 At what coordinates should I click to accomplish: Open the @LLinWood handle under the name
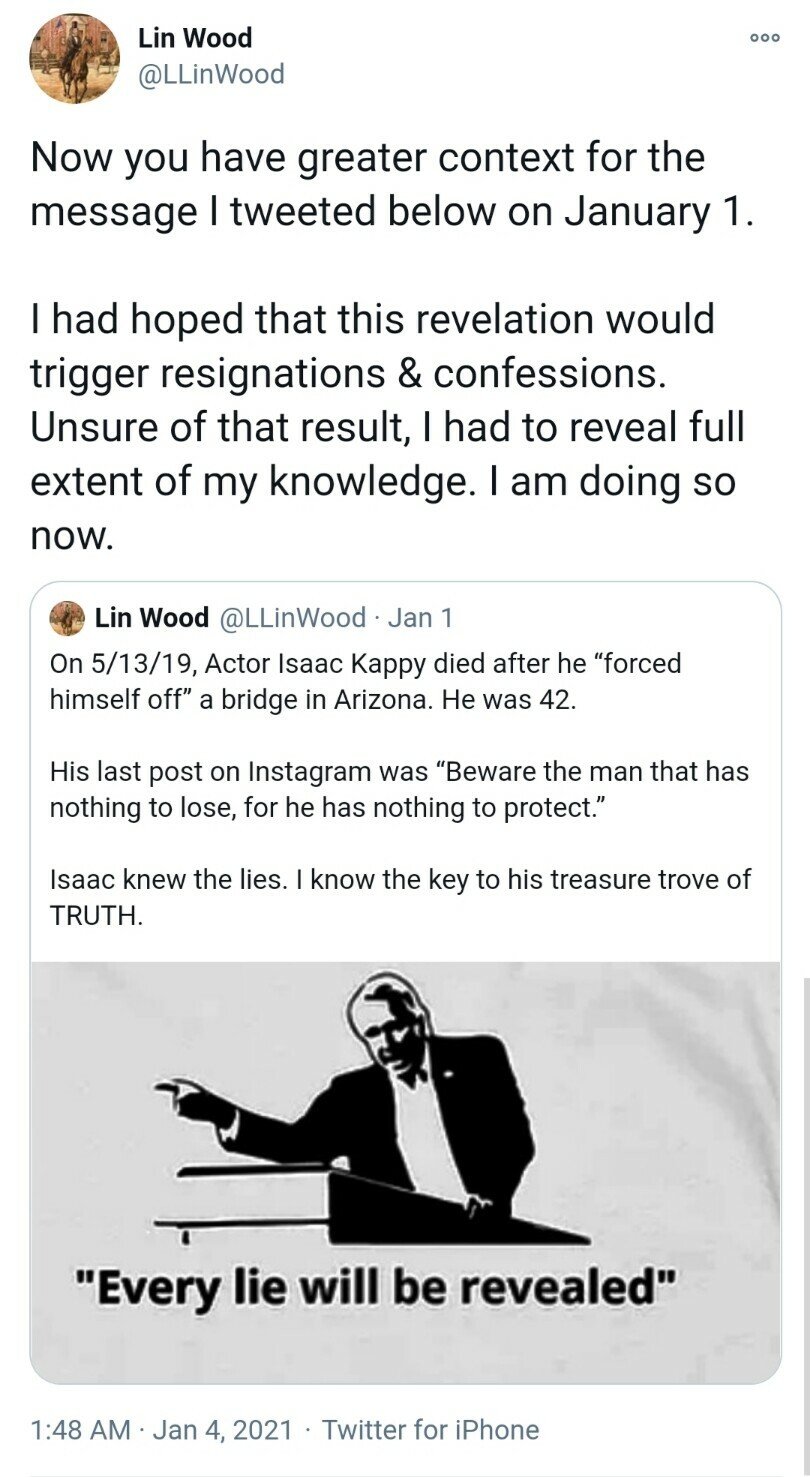click(x=211, y=74)
